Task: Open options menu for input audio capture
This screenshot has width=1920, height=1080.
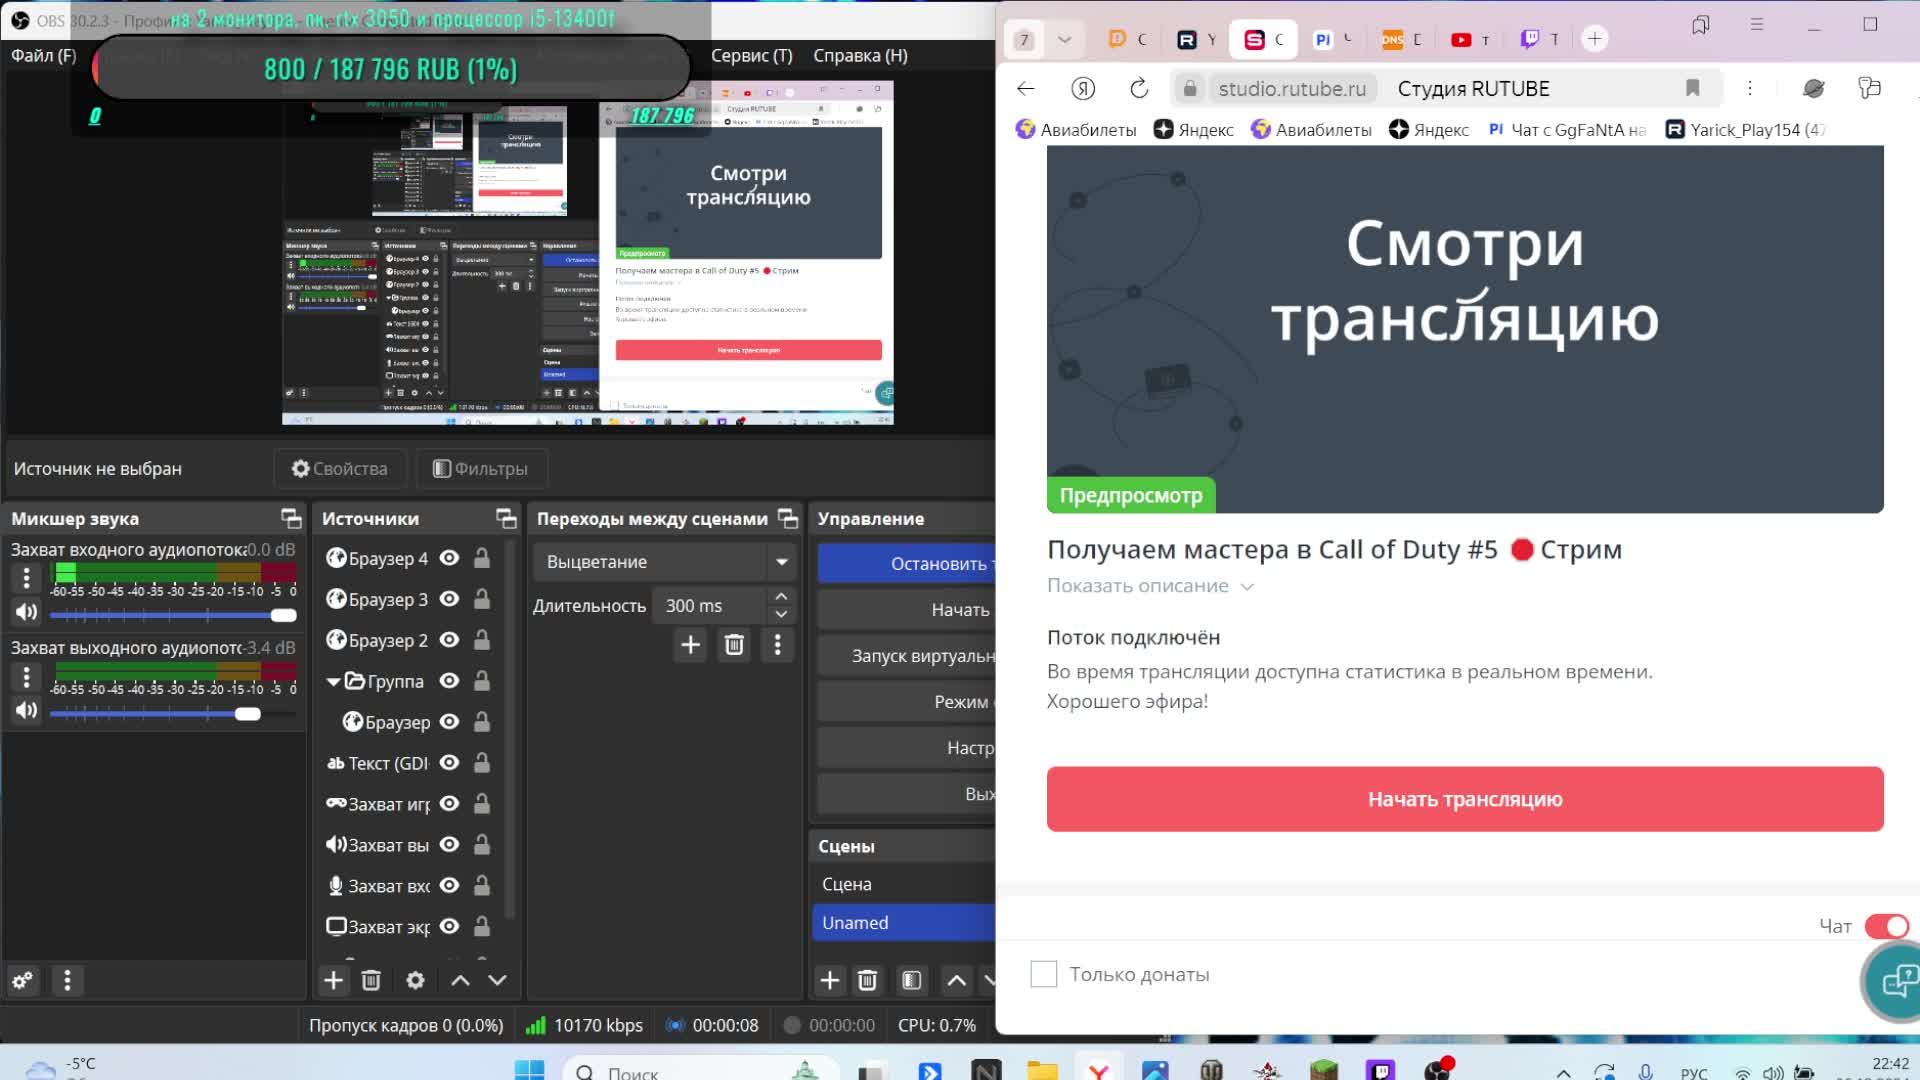Action: [x=27, y=577]
